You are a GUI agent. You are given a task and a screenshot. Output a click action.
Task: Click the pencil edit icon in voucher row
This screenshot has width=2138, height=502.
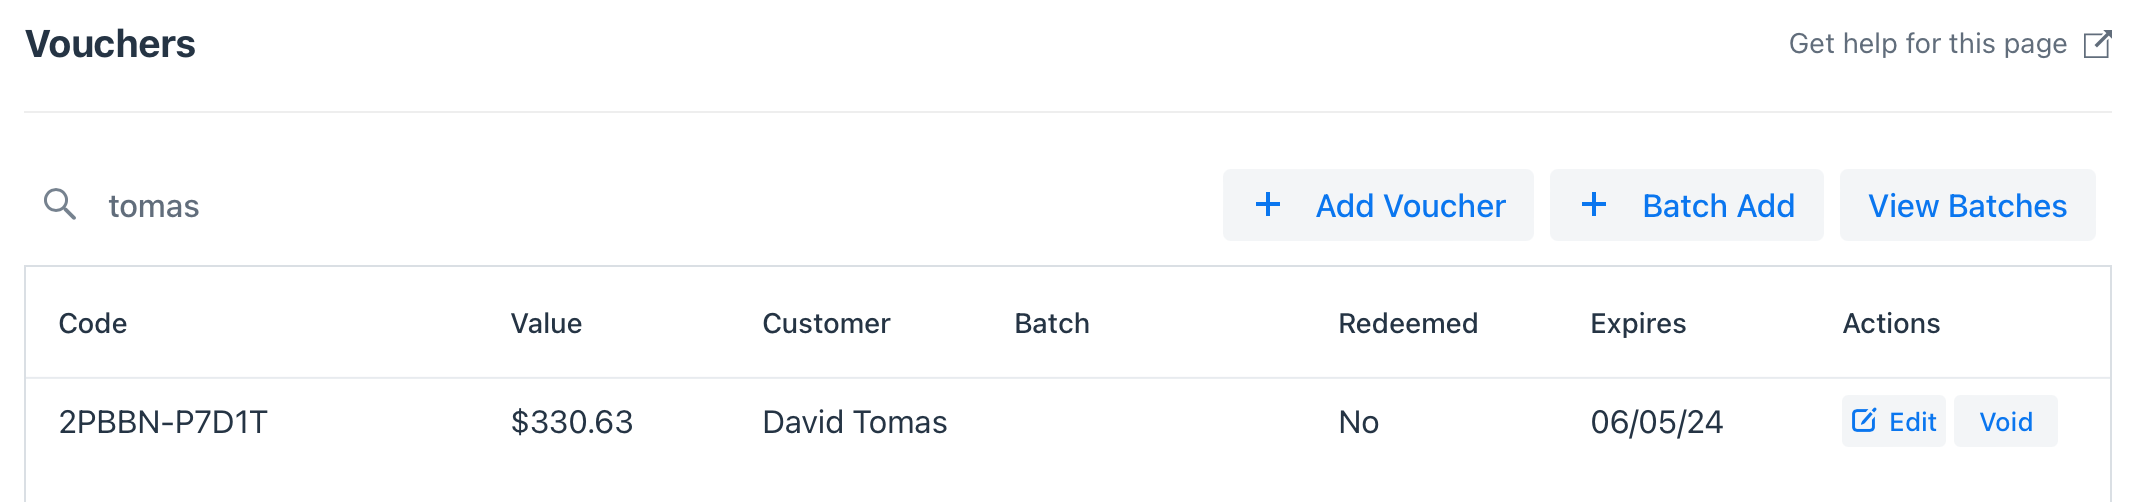(1864, 420)
